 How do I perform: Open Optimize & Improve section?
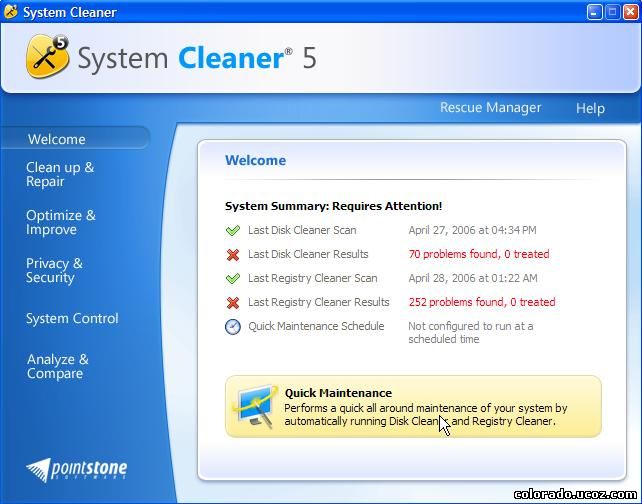coord(61,222)
